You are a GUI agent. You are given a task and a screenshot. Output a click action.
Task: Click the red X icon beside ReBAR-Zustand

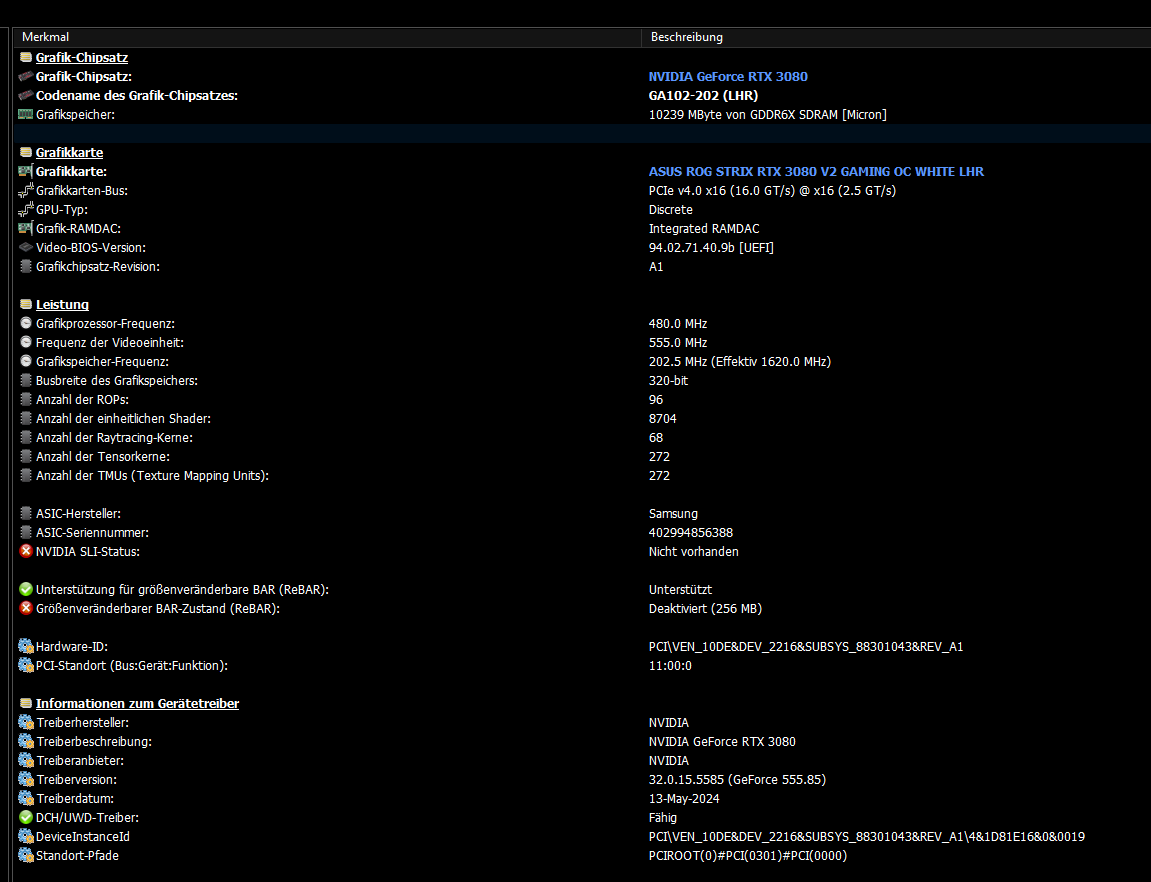click(26, 608)
